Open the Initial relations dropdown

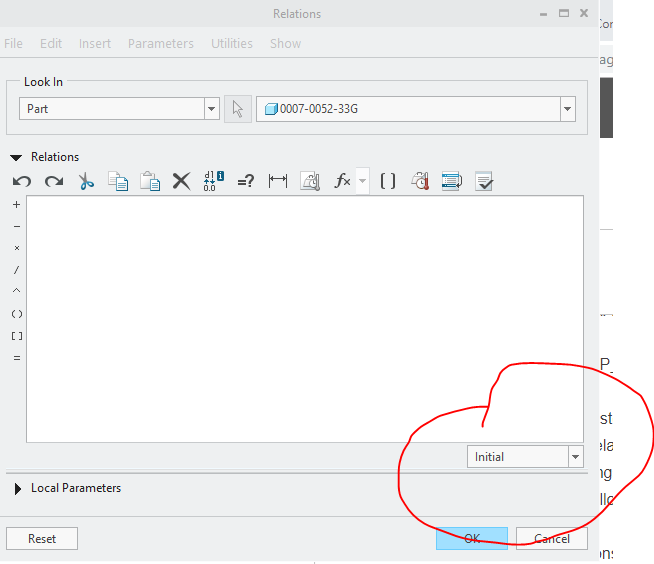pyautogui.click(x=575, y=457)
